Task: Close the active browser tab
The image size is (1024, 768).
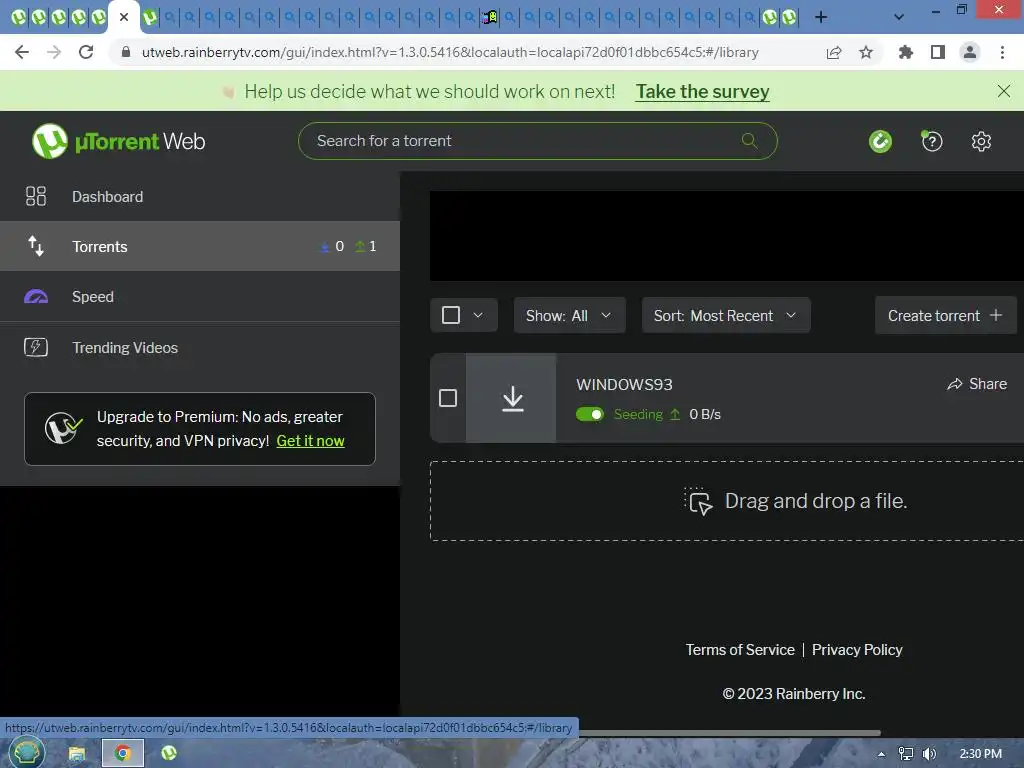Action: [123, 17]
